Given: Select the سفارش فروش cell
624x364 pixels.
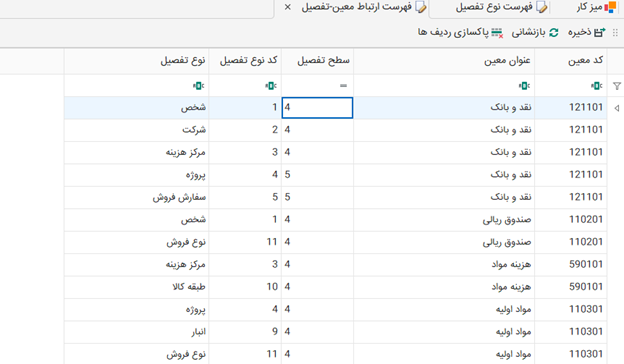Looking at the screenshot, I should pos(136,197).
